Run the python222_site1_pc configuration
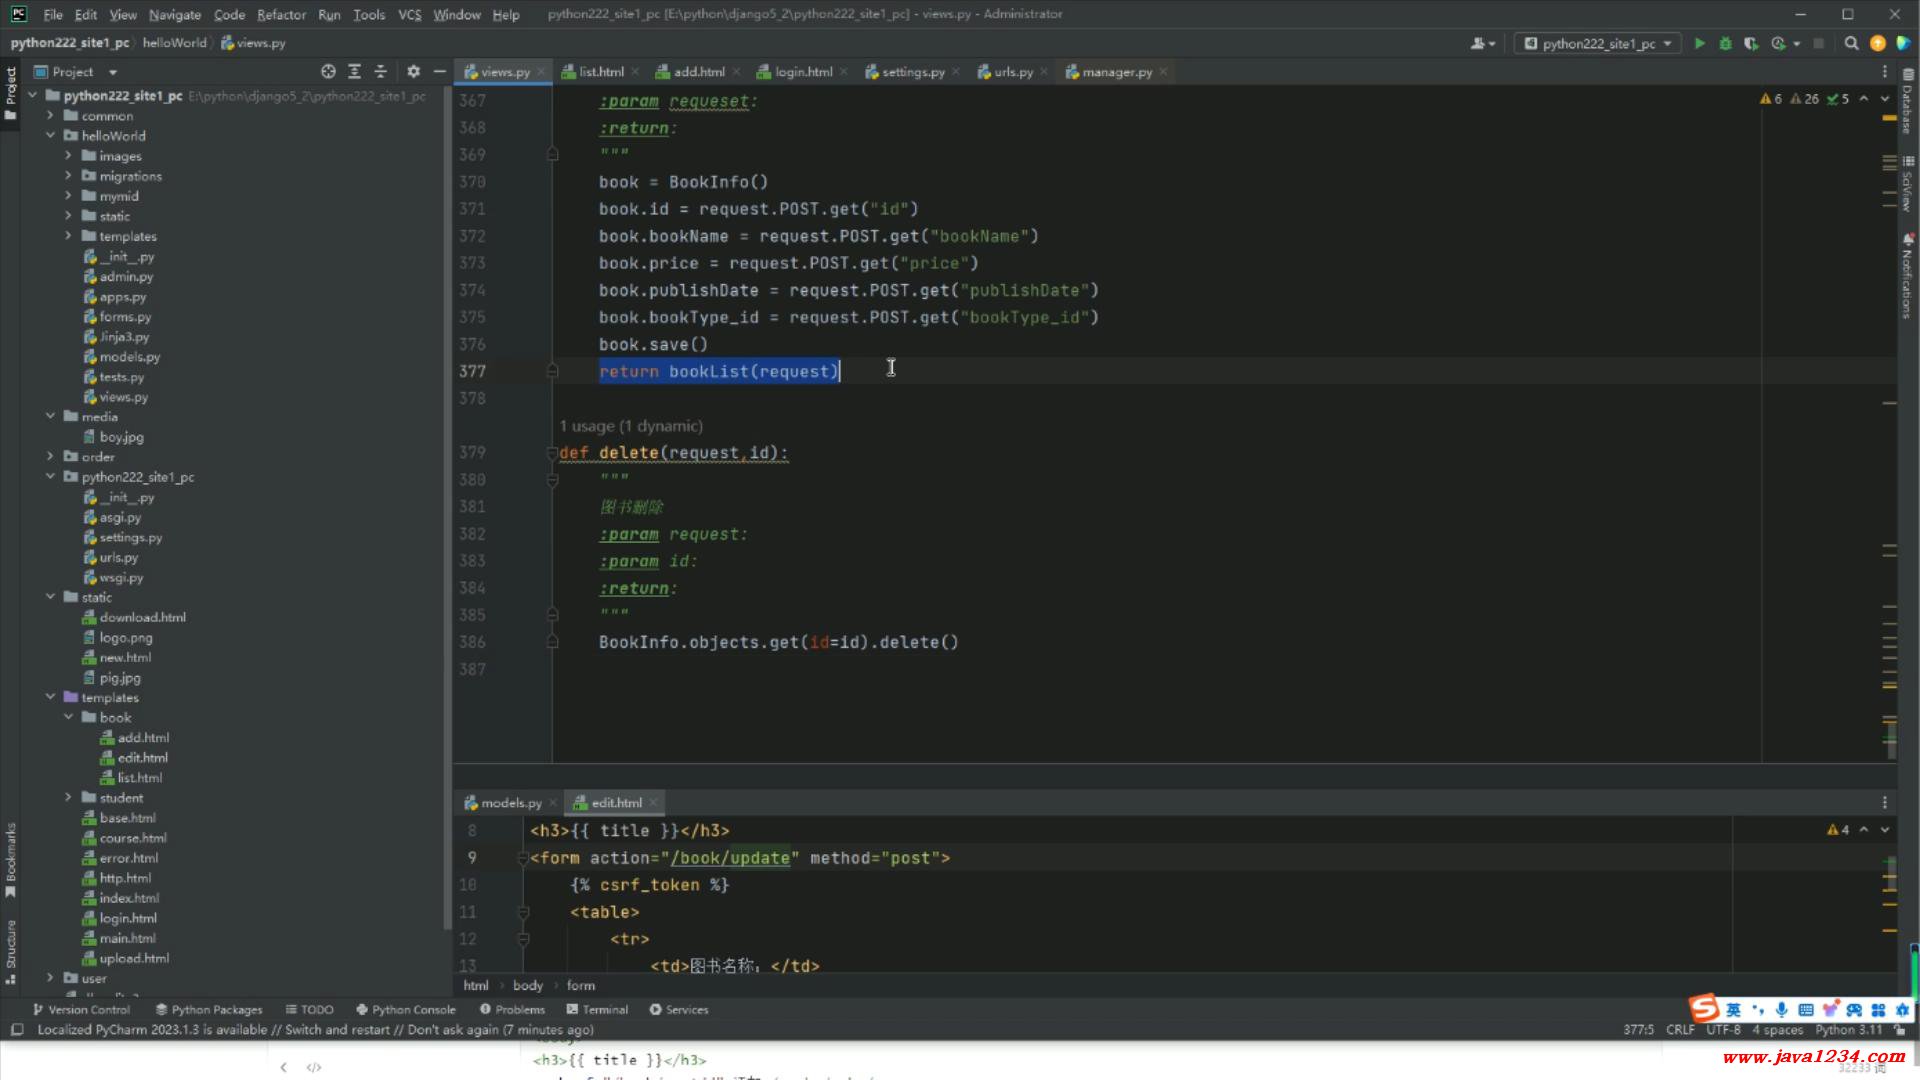 (1699, 43)
